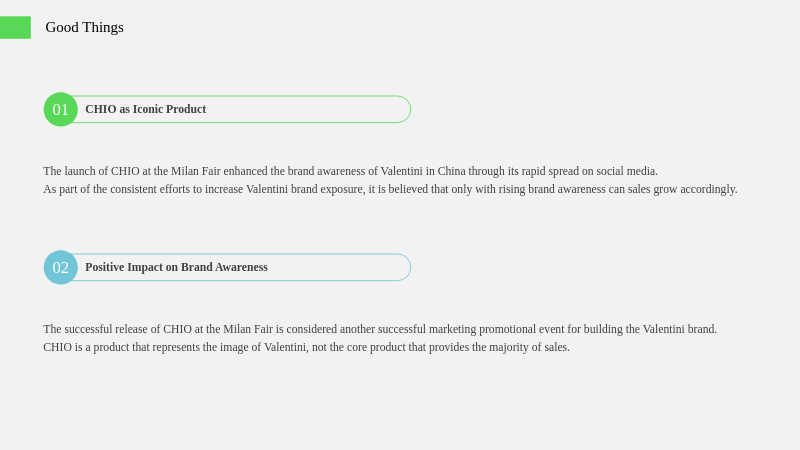Viewport: 800px width, 450px height.
Task: Click the phrase "marketing promotional event"
Action: click(482, 329)
